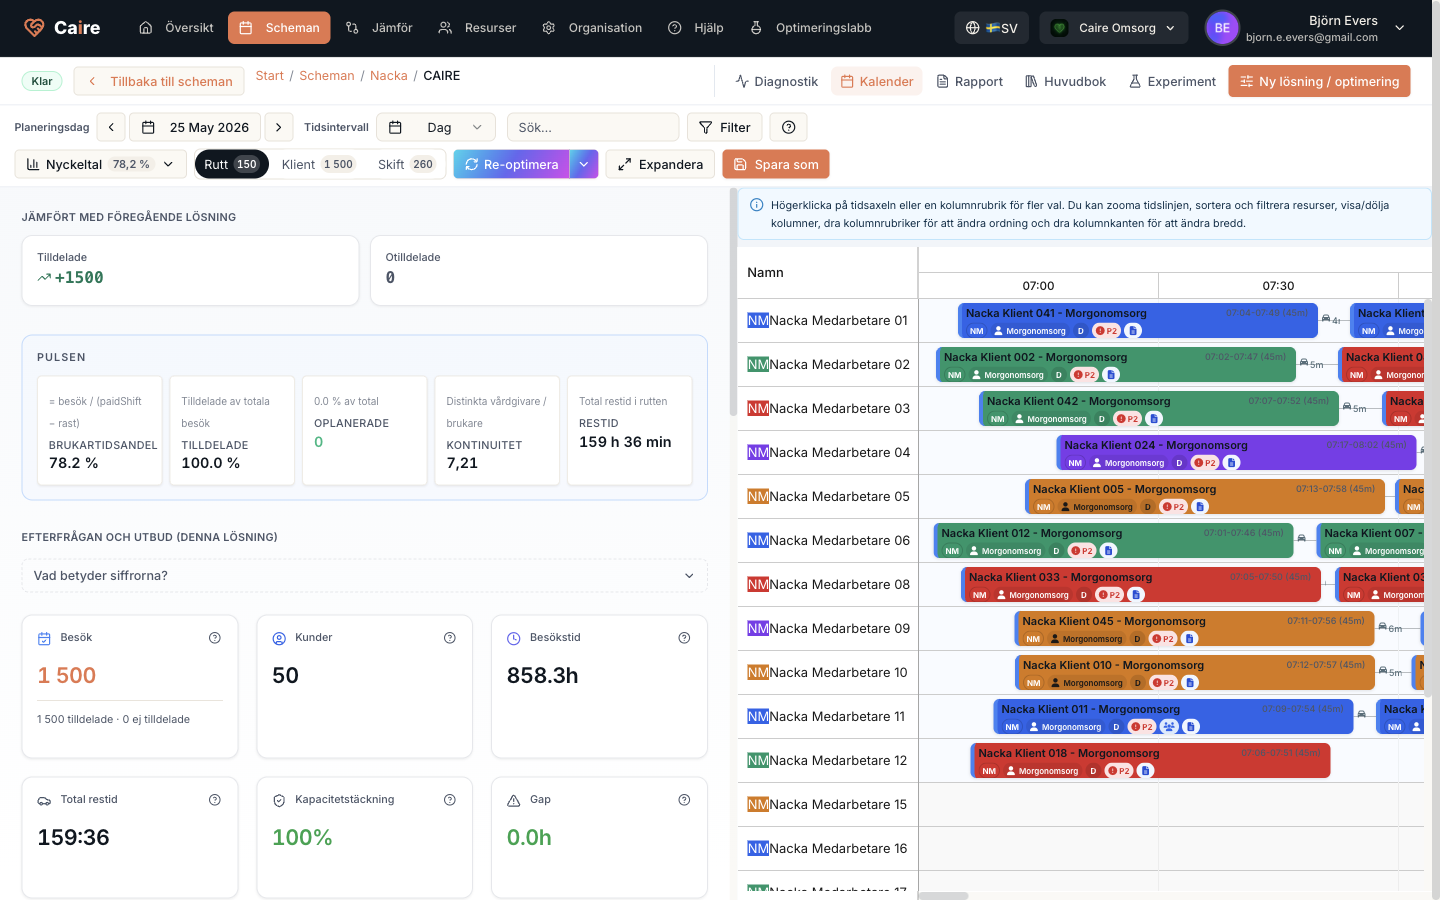Click the Caire heart logo
This screenshot has width=1440, height=900.
point(34,28)
